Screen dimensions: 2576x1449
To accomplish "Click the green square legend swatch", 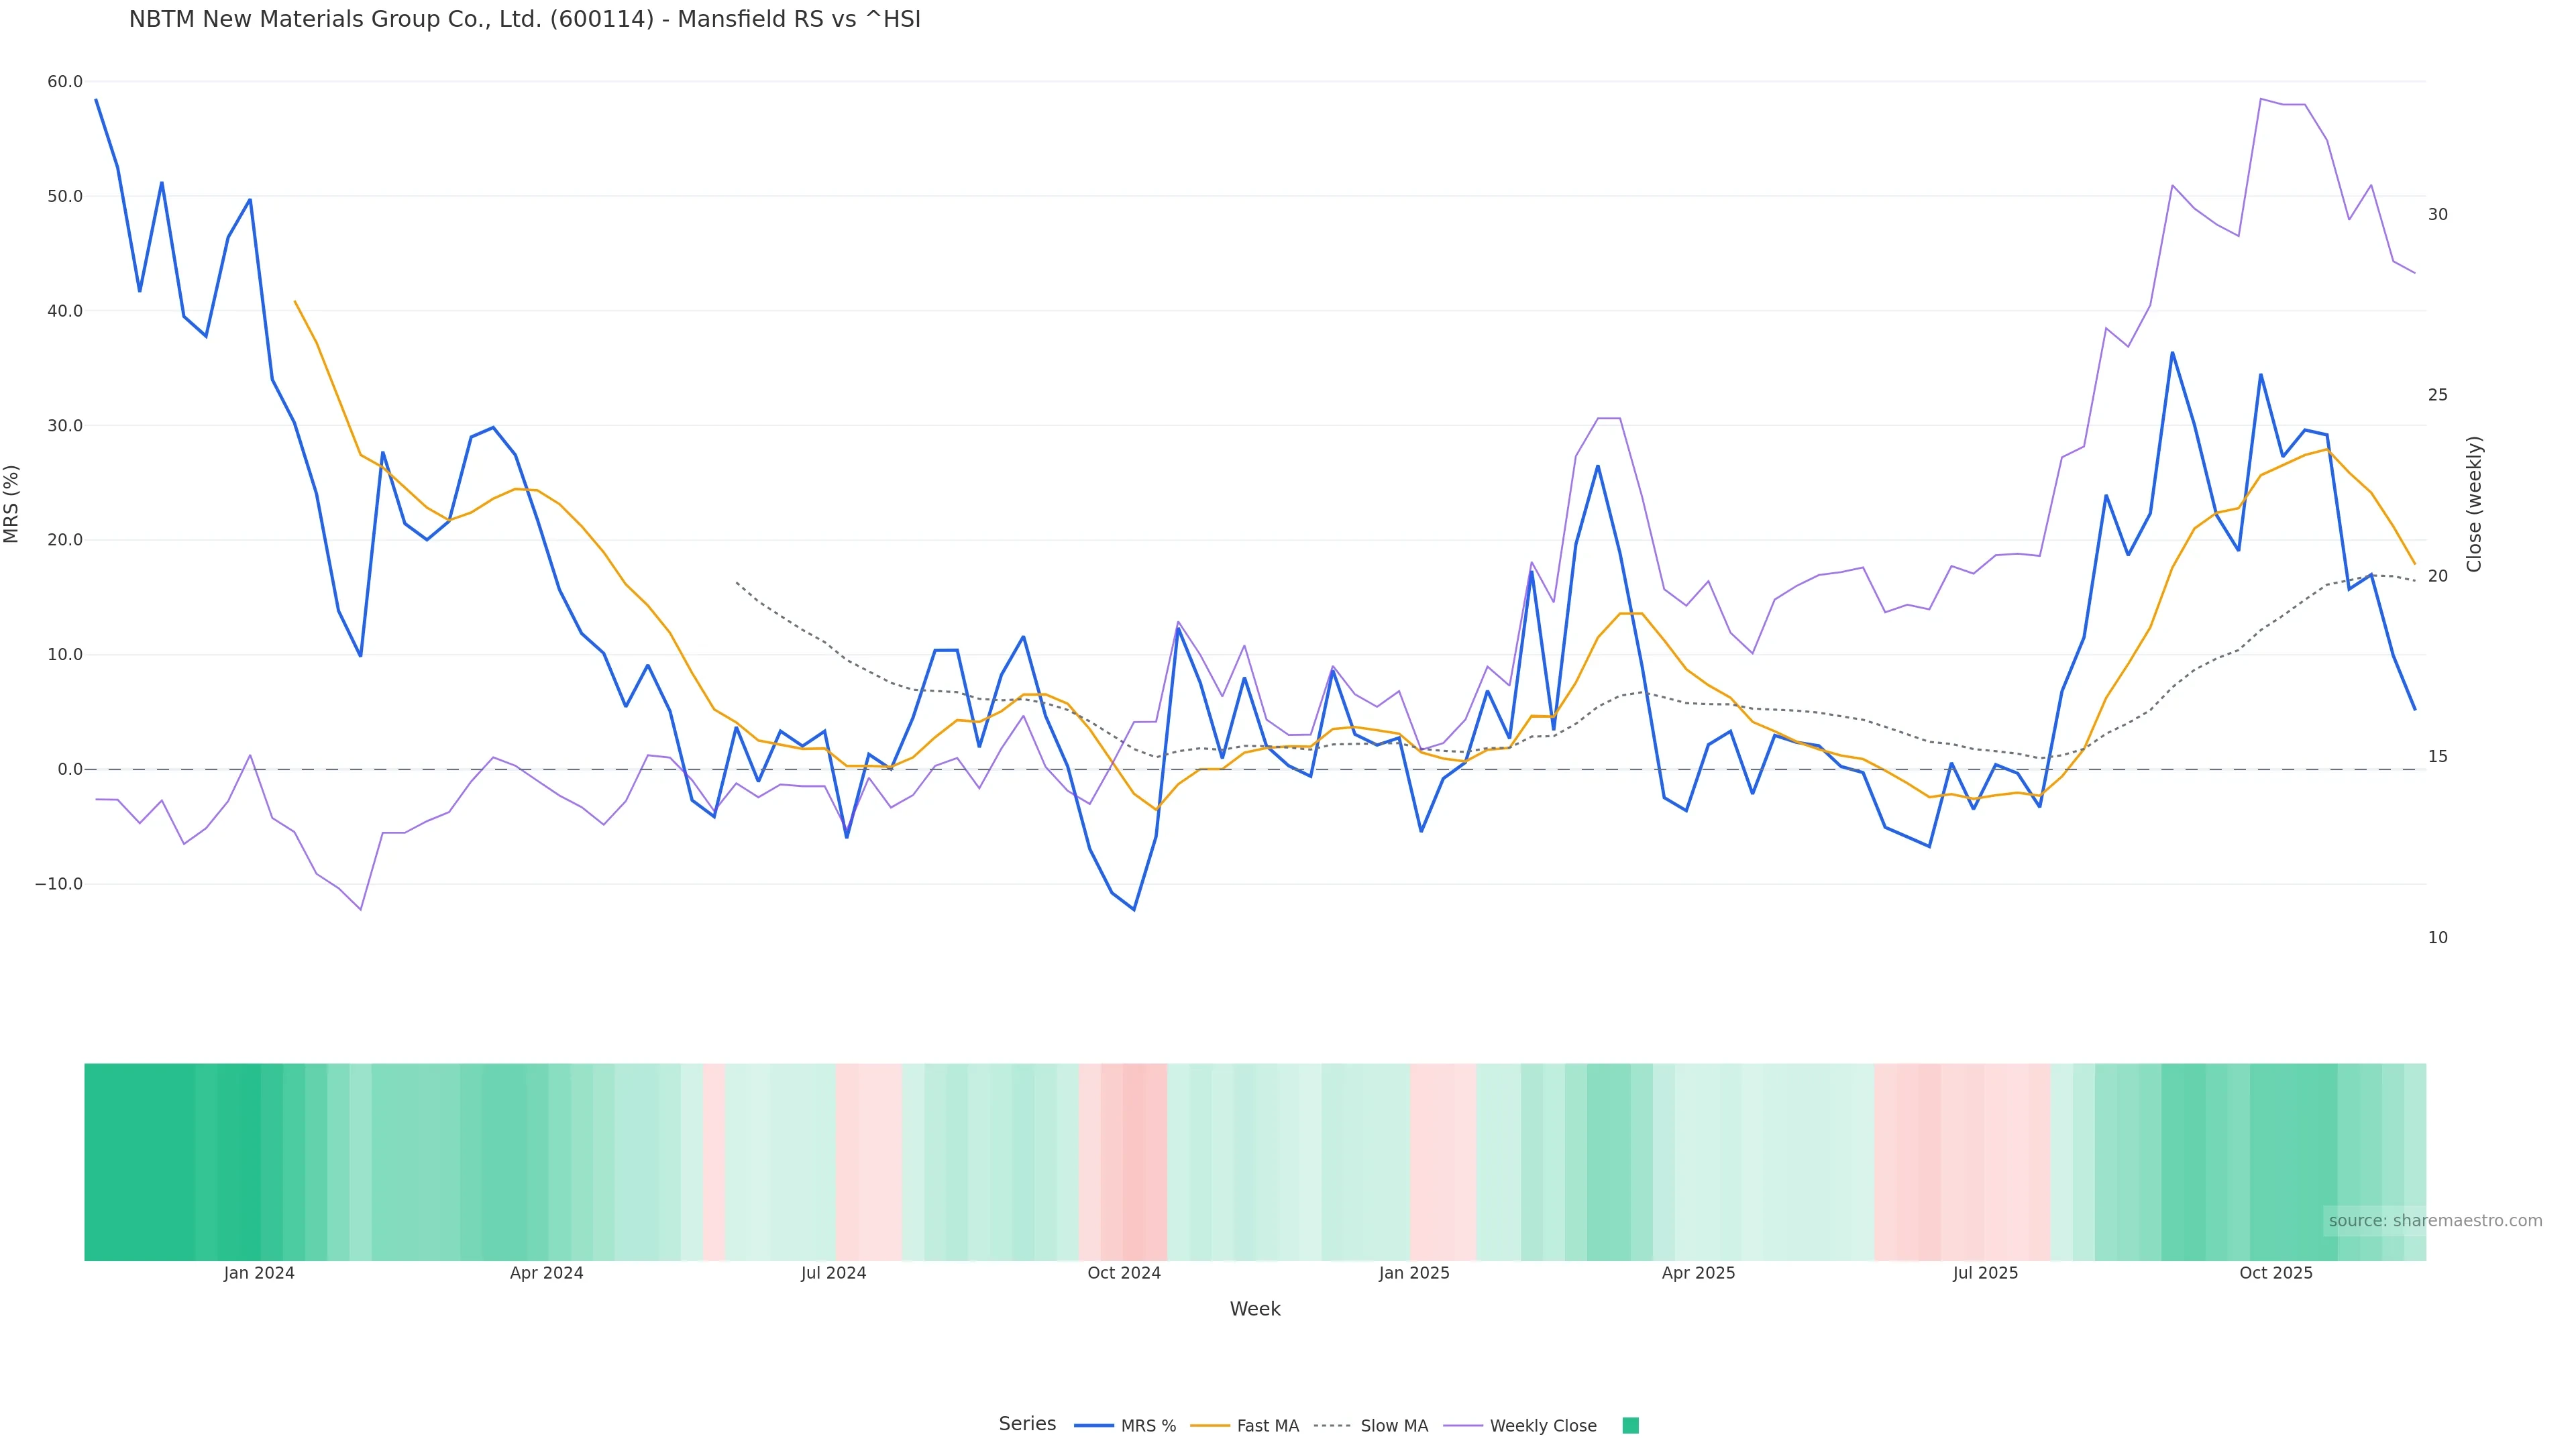I will [1630, 1426].
